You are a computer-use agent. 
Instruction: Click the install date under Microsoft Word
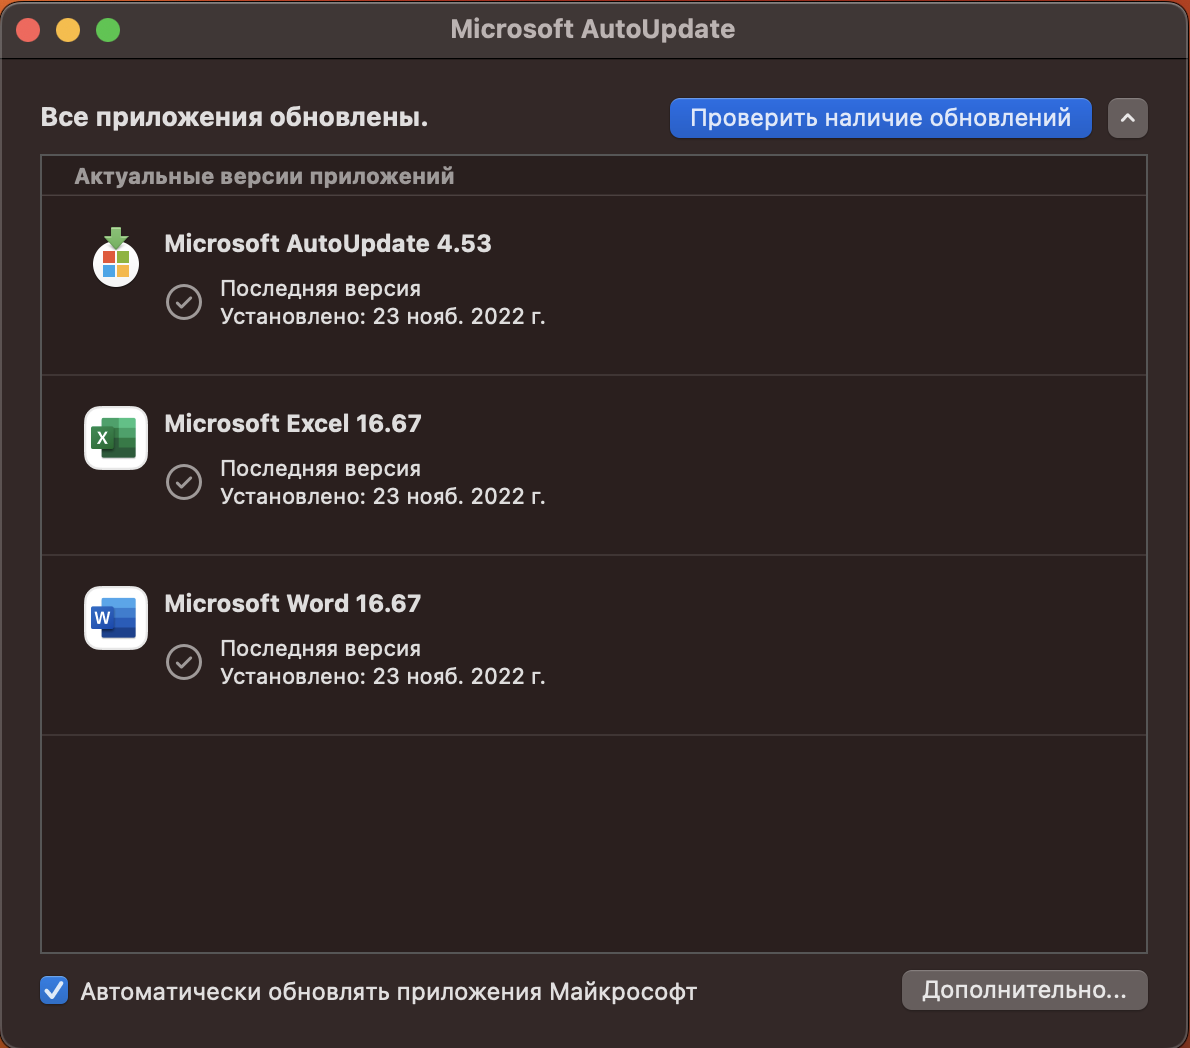click(382, 676)
